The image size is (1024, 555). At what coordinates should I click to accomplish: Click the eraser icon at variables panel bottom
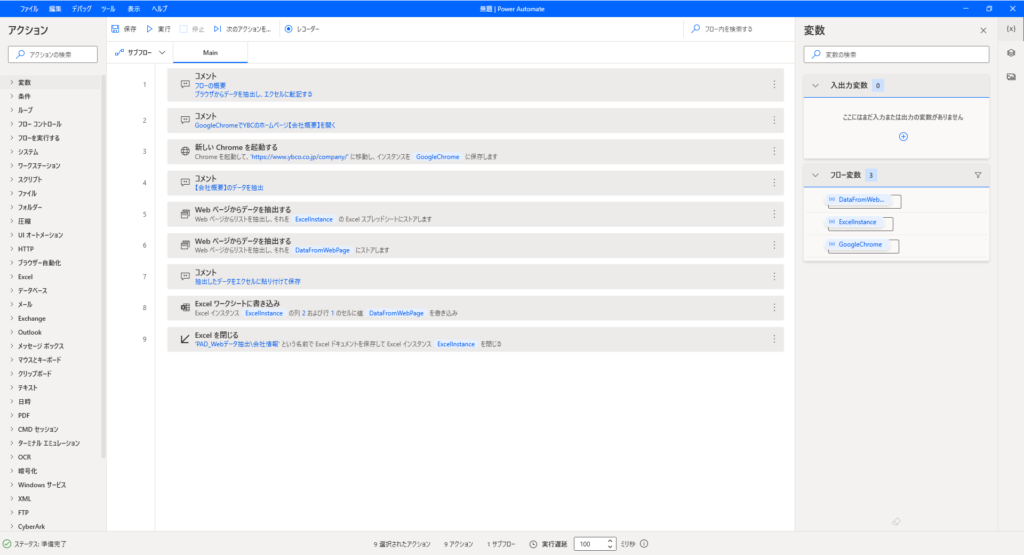point(896,521)
